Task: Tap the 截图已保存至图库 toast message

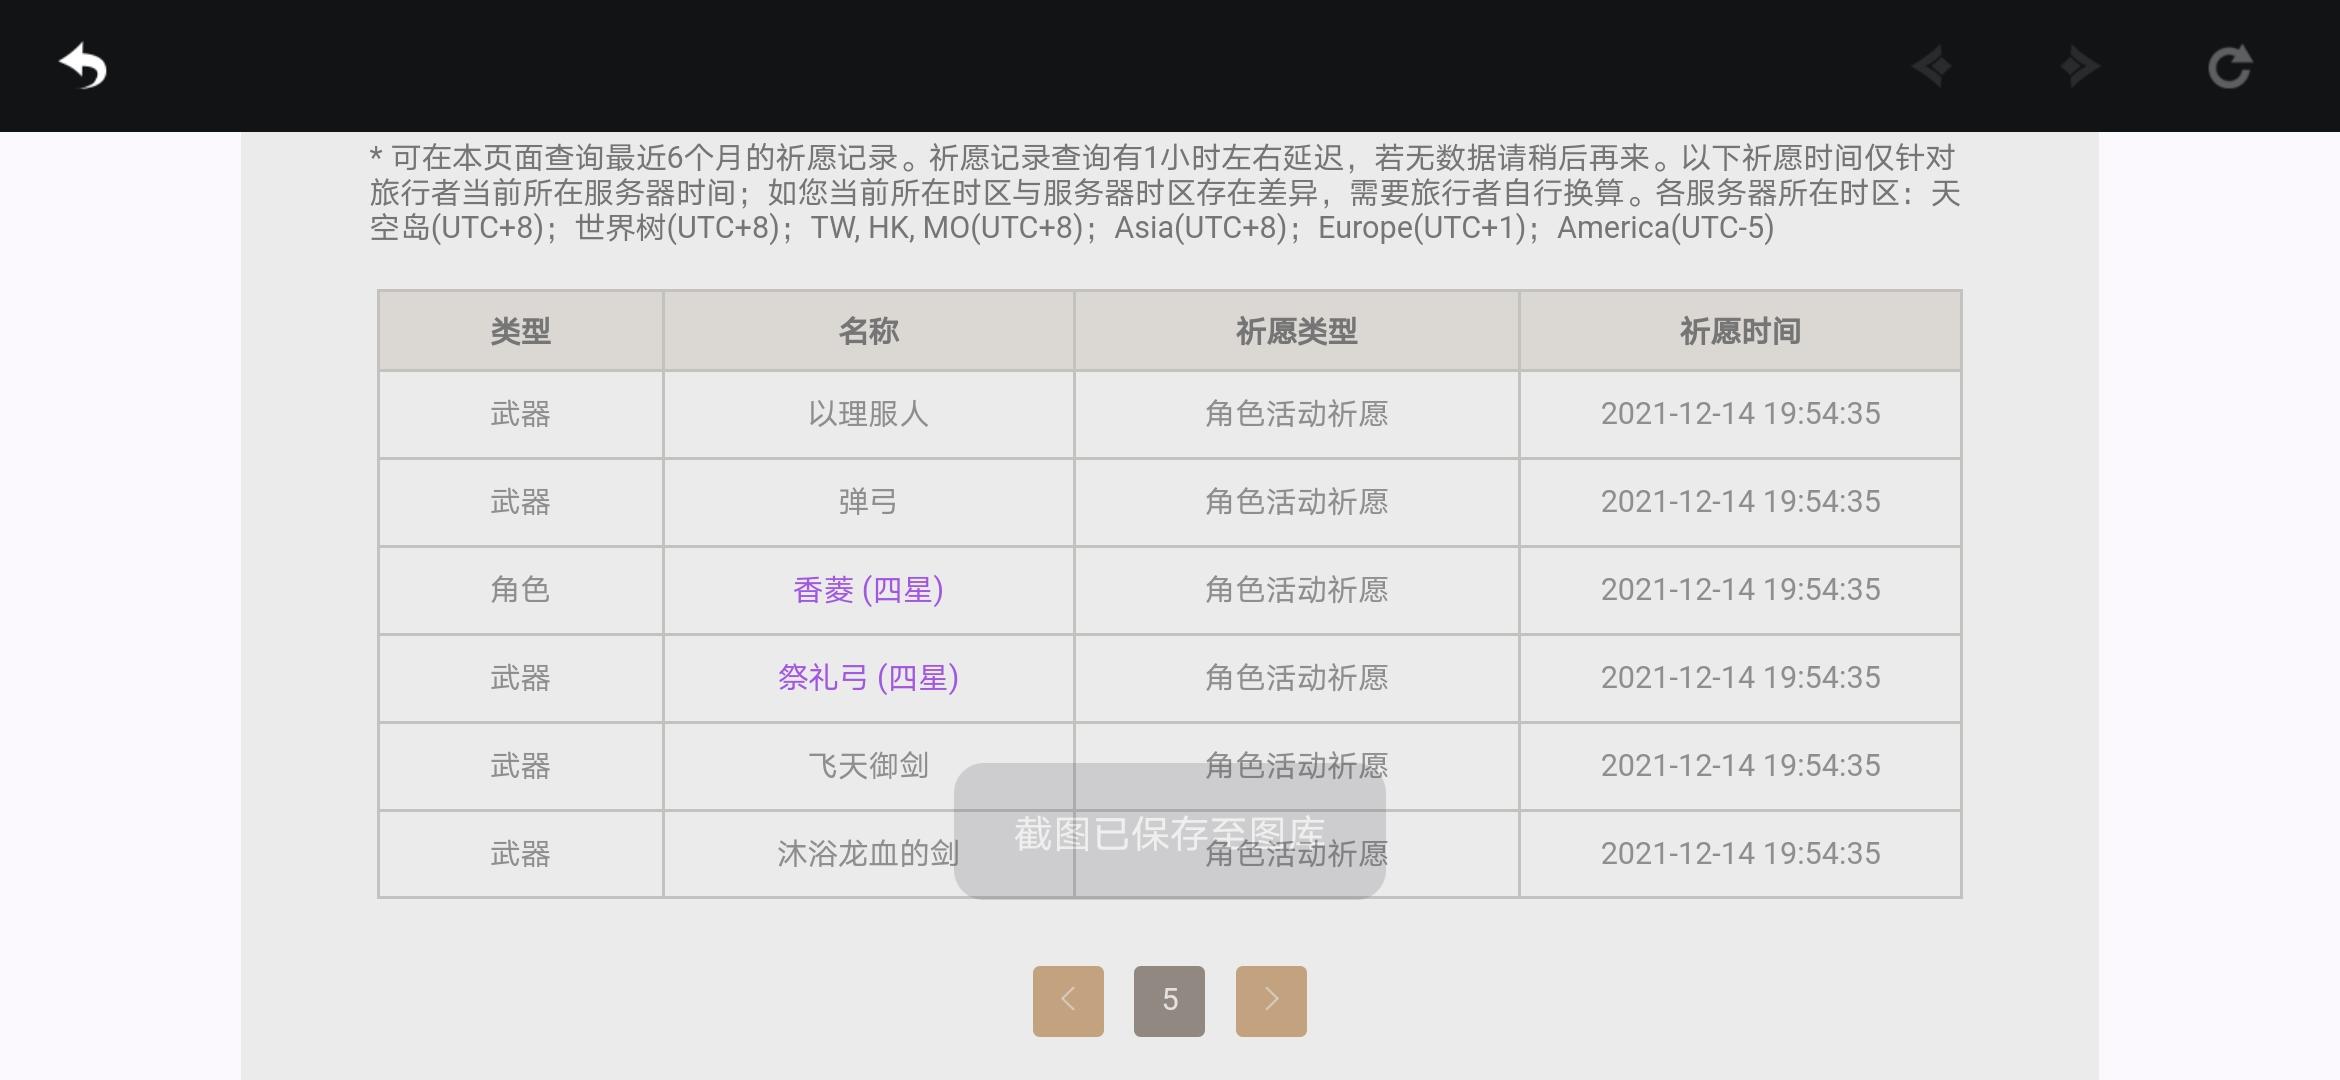Action: 1170,832
